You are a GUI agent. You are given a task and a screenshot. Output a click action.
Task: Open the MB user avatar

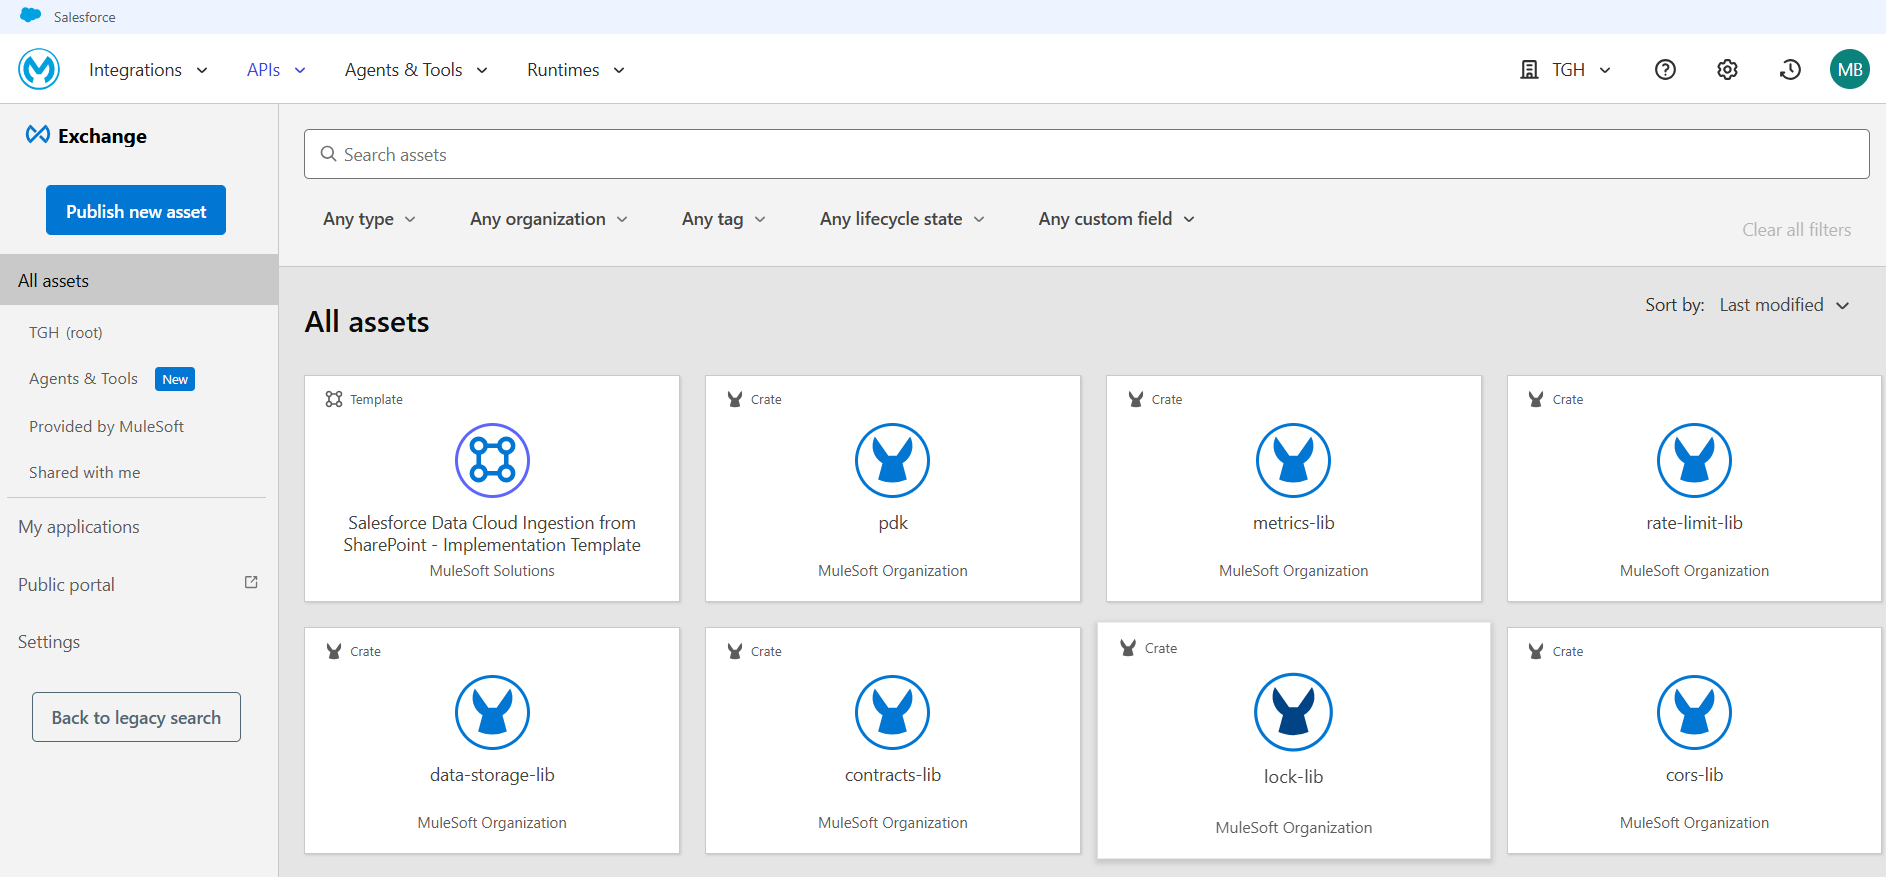click(1849, 69)
